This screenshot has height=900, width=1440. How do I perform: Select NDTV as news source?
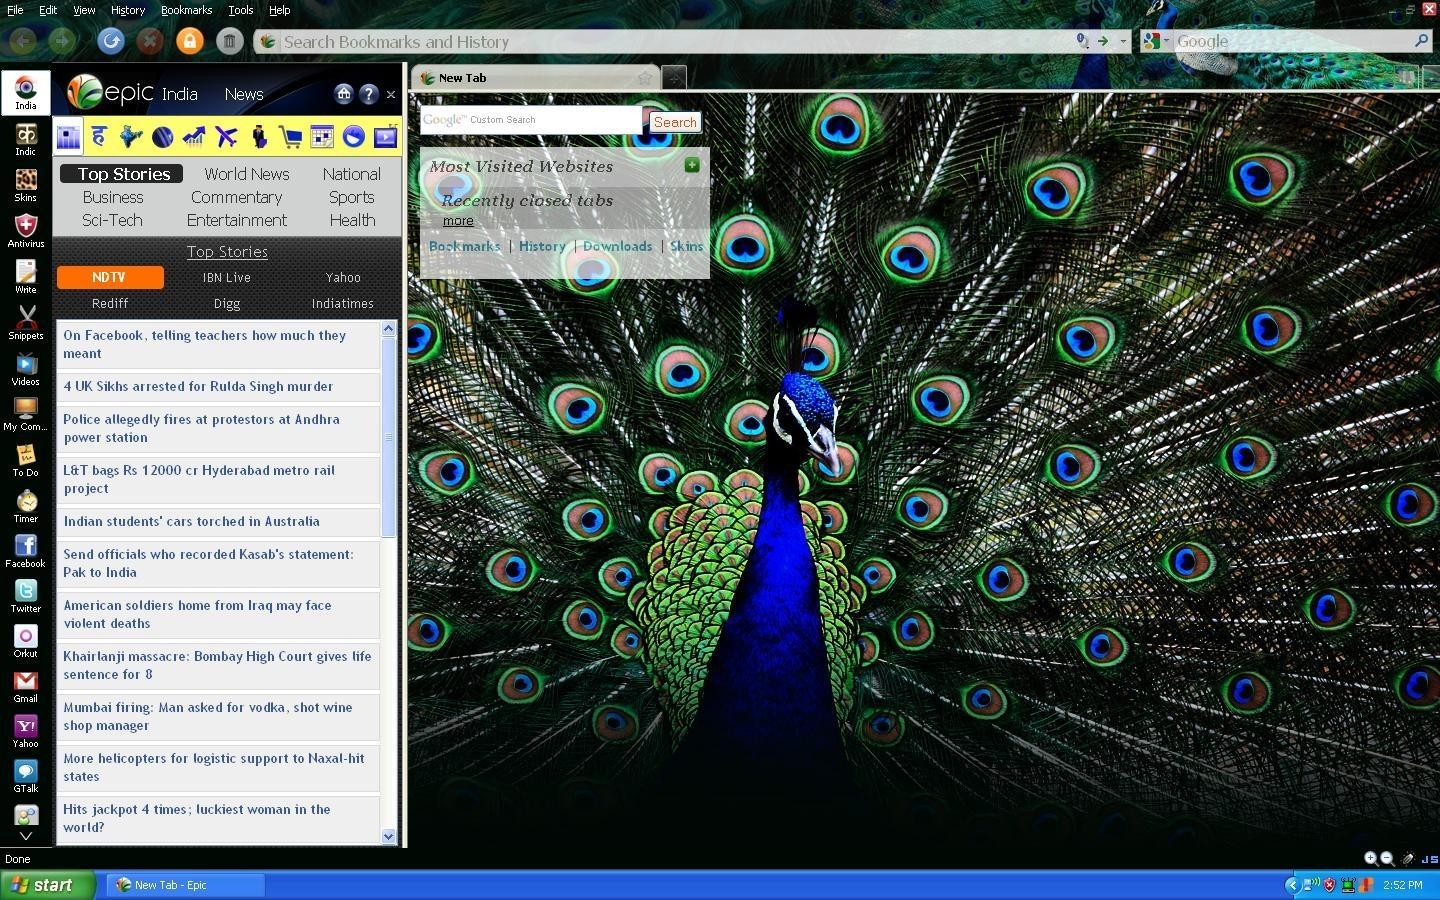(x=109, y=277)
